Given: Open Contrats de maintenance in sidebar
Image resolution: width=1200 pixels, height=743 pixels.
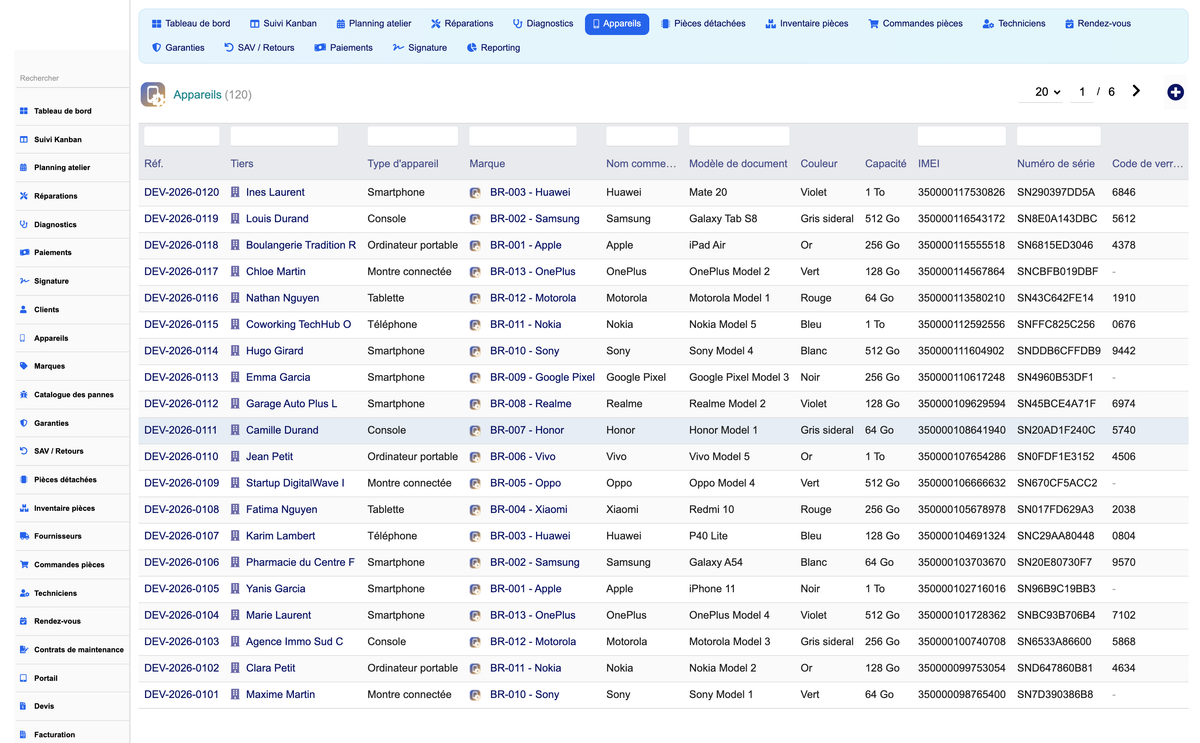Looking at the screenshot, I should click(x=79, y=650).
